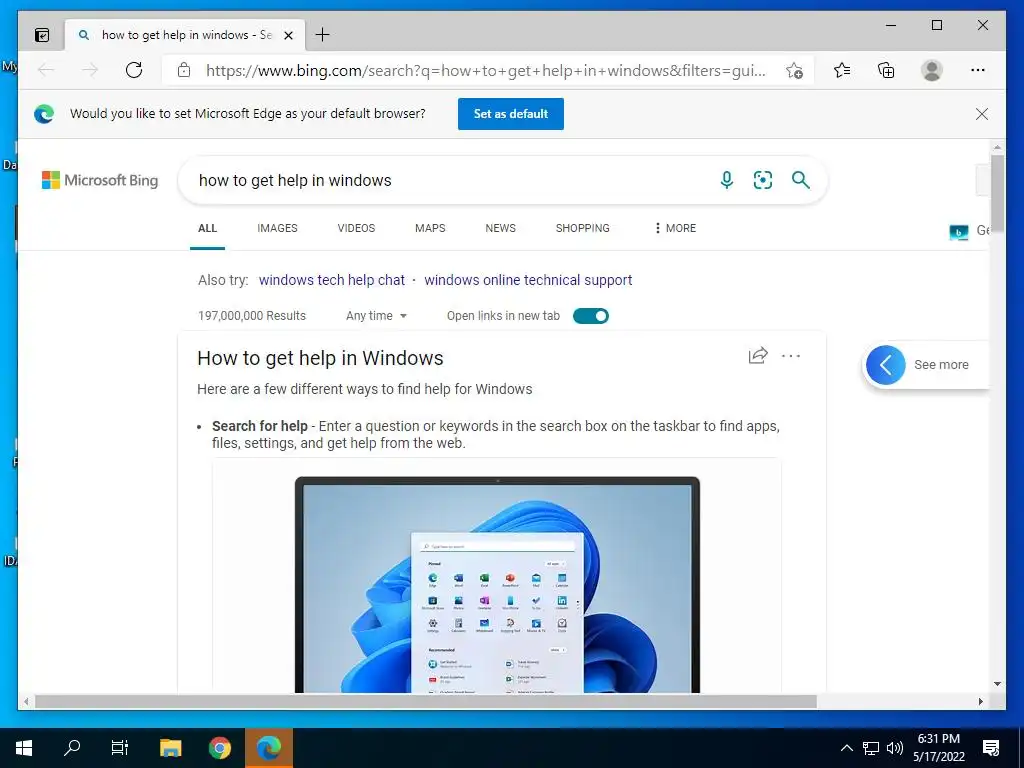
Task: Open the notification center icon
Action: point(991,748)
